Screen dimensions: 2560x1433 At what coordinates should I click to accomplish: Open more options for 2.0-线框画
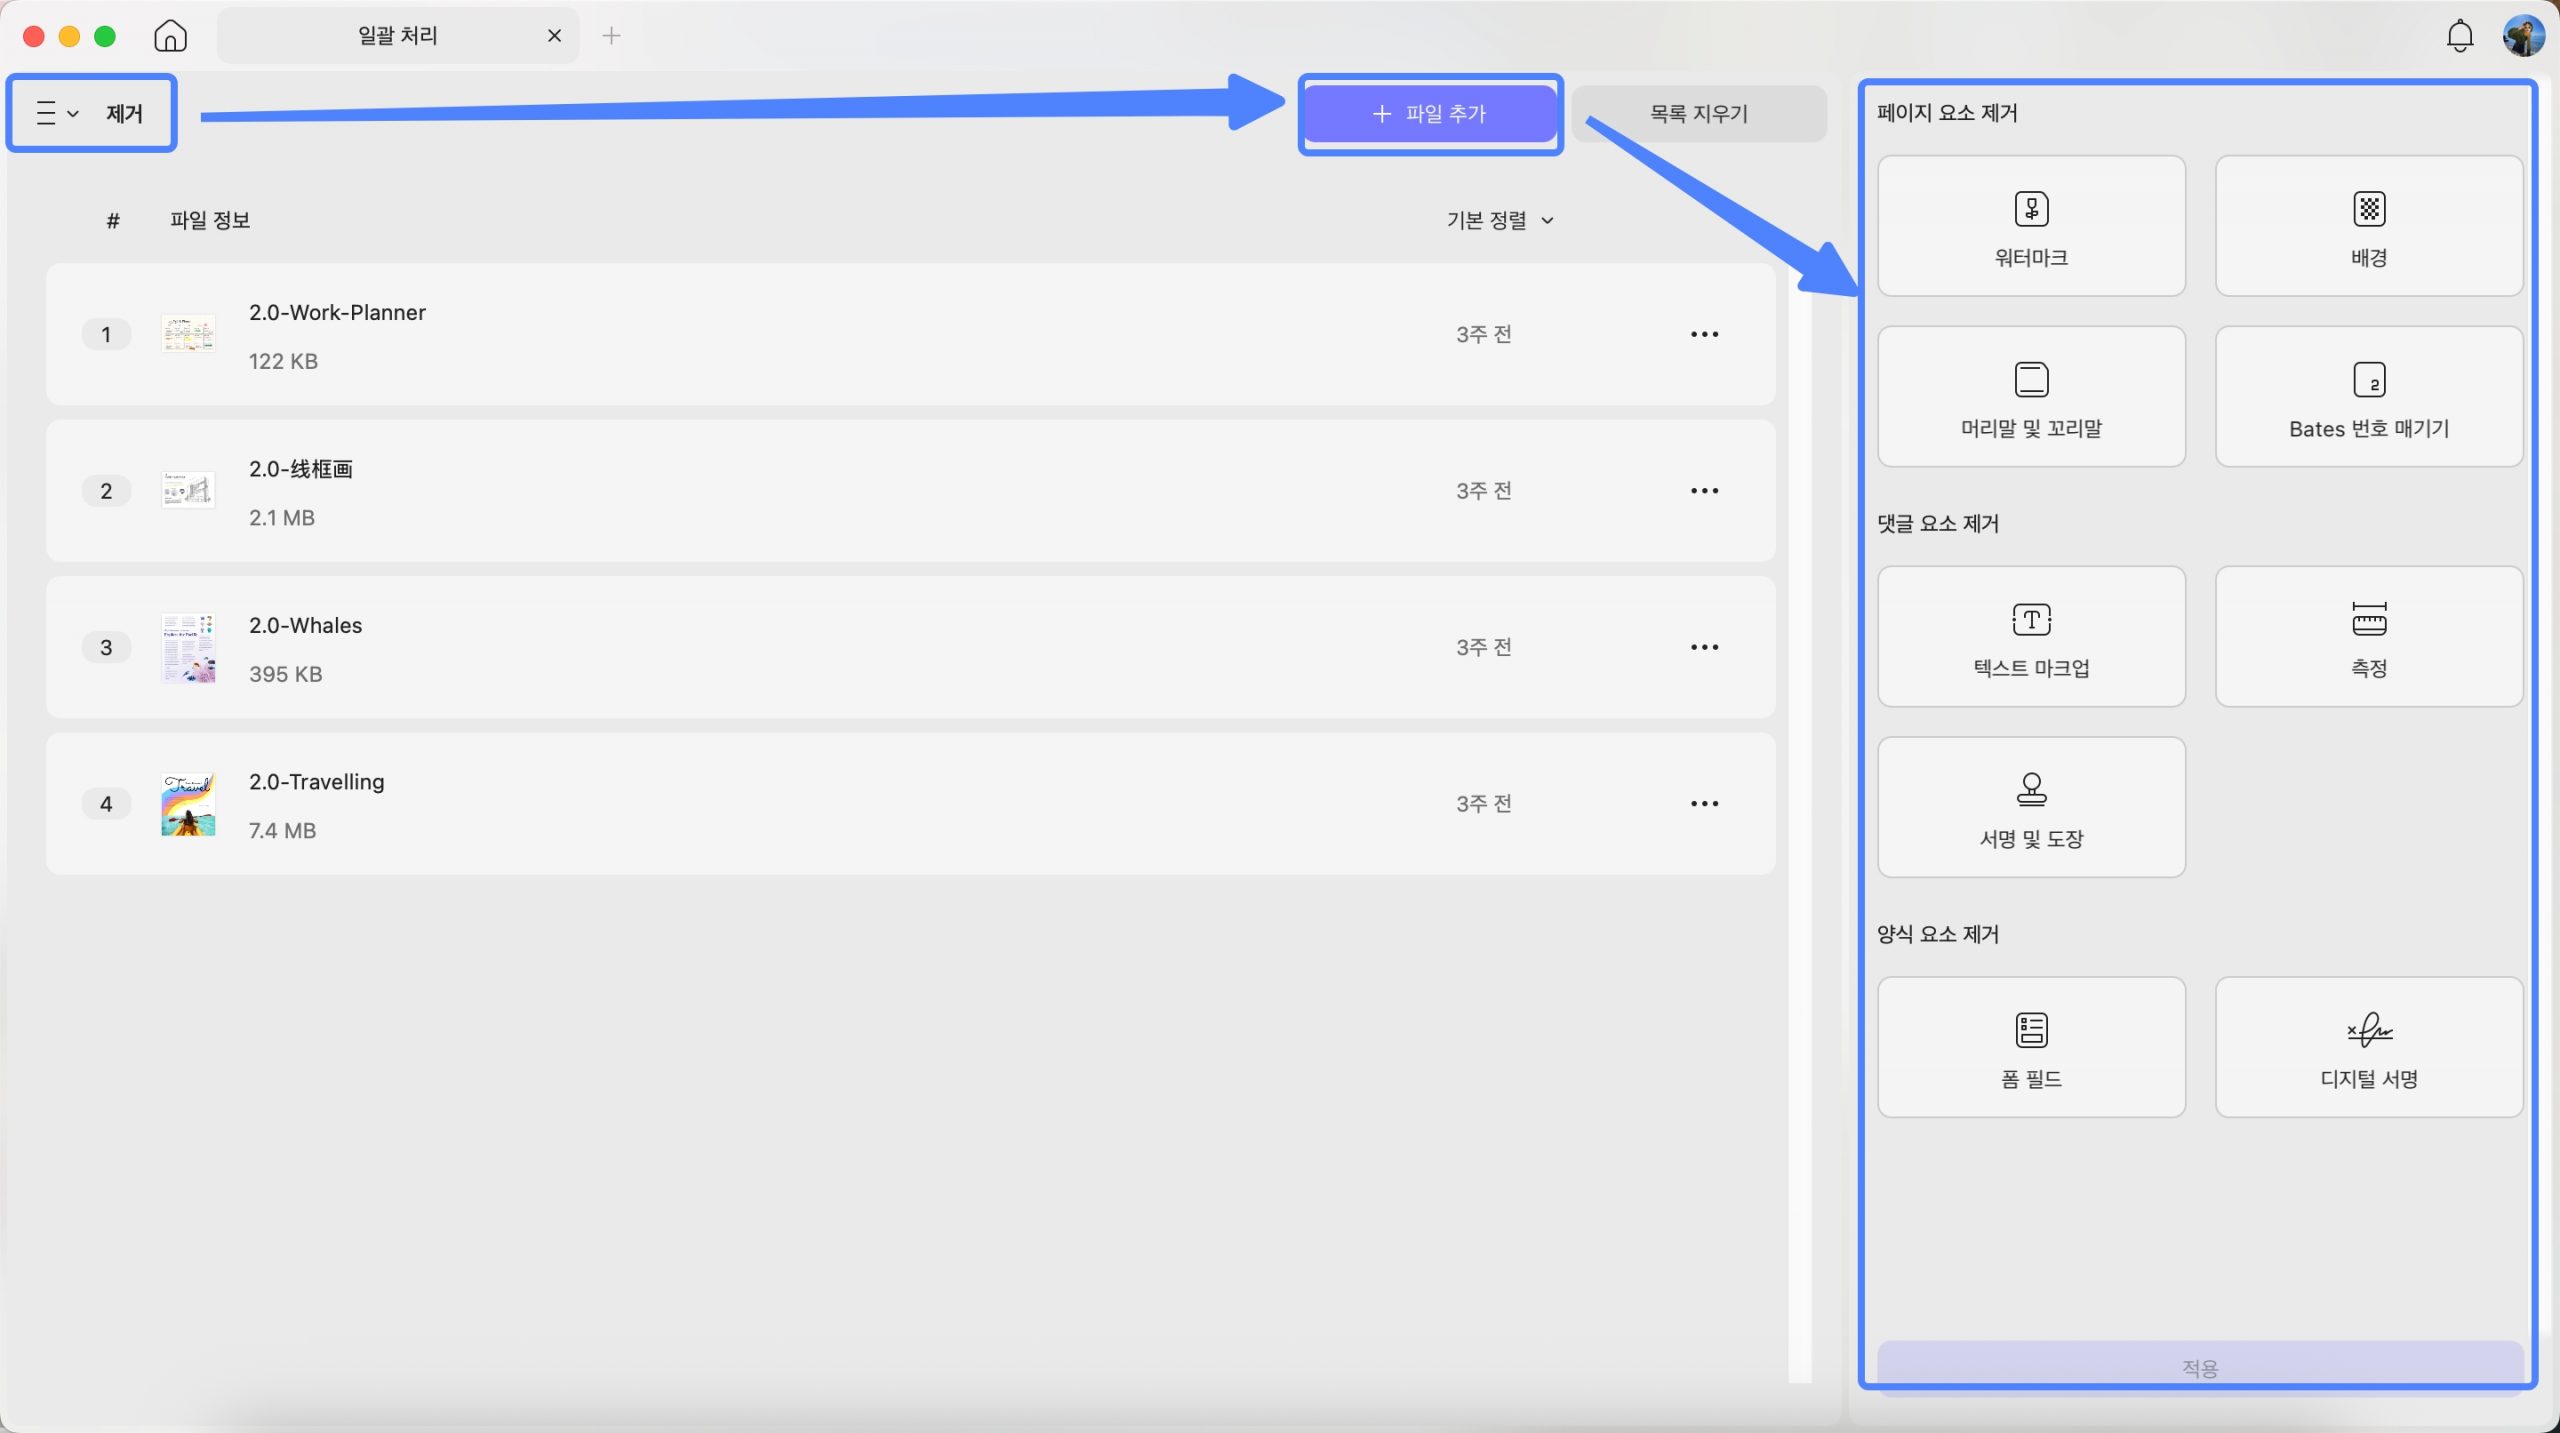click(1704, 491)
